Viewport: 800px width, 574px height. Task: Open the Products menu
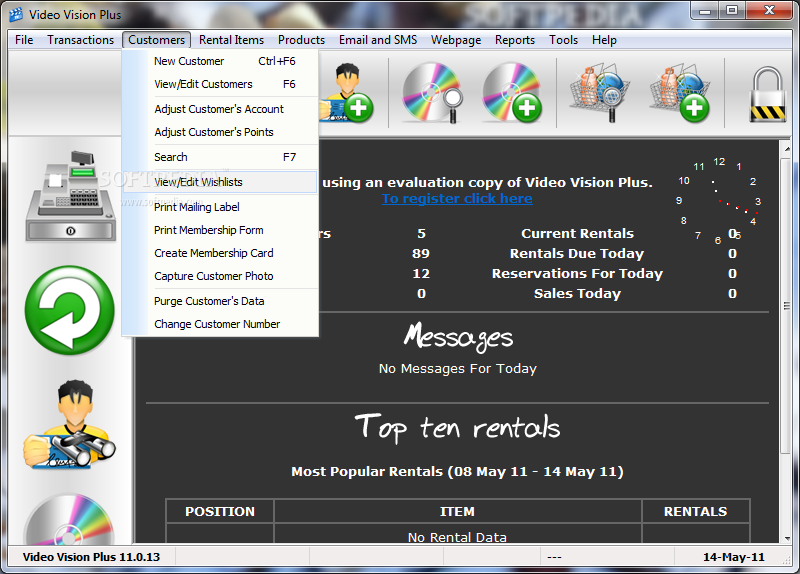point(301,40)
